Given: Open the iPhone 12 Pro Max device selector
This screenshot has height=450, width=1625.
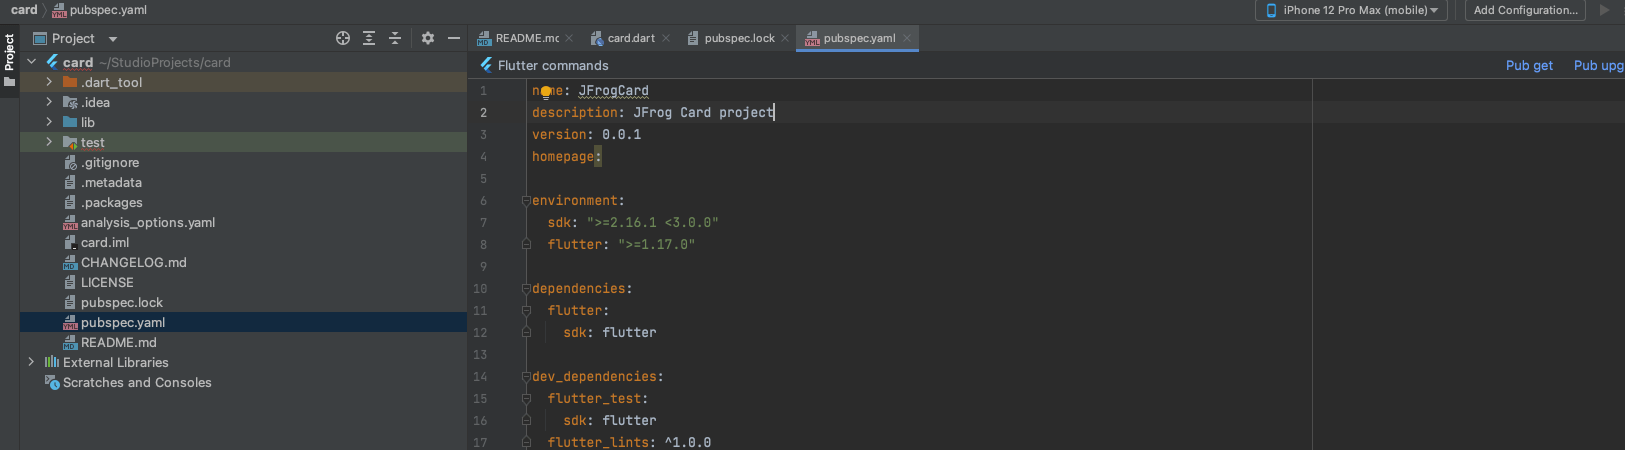Looking at the screenshot, I should [1351, 10].
